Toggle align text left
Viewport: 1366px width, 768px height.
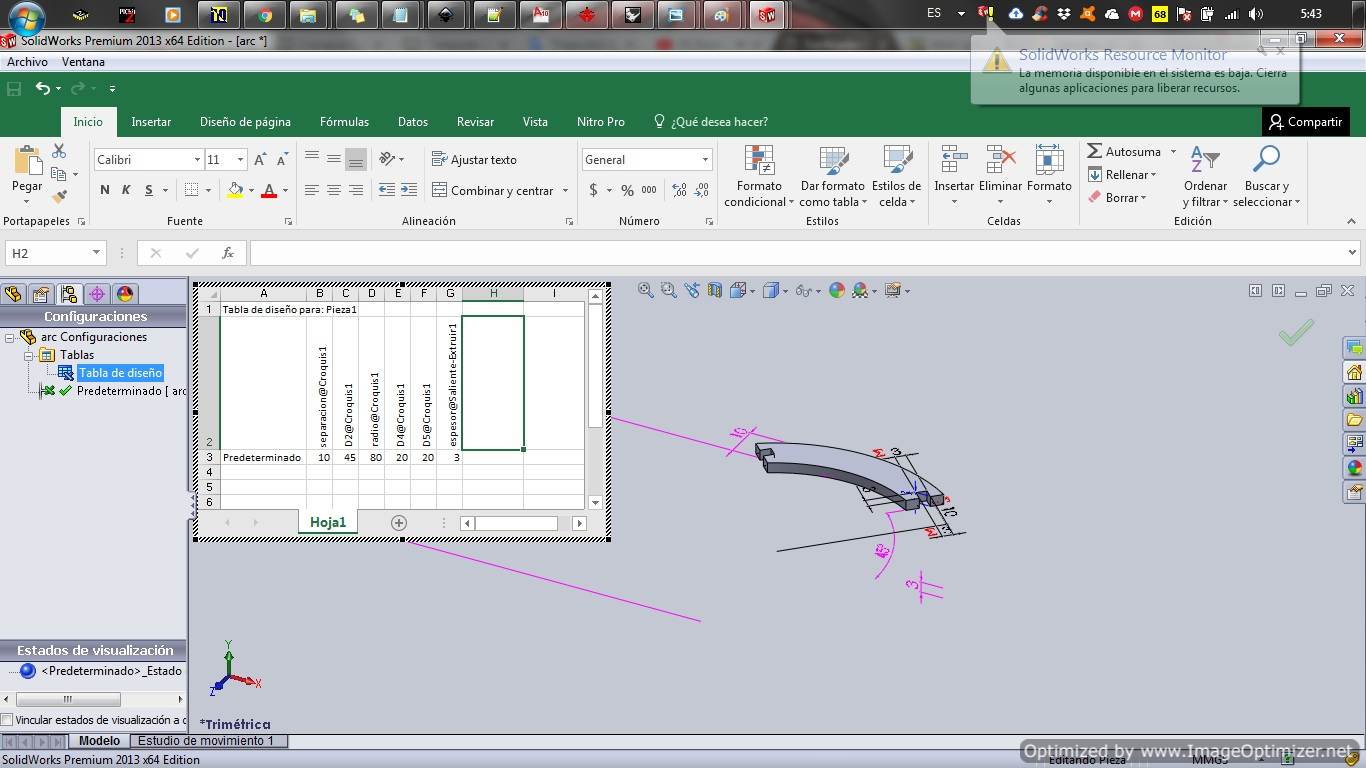[x=312, y=190]
